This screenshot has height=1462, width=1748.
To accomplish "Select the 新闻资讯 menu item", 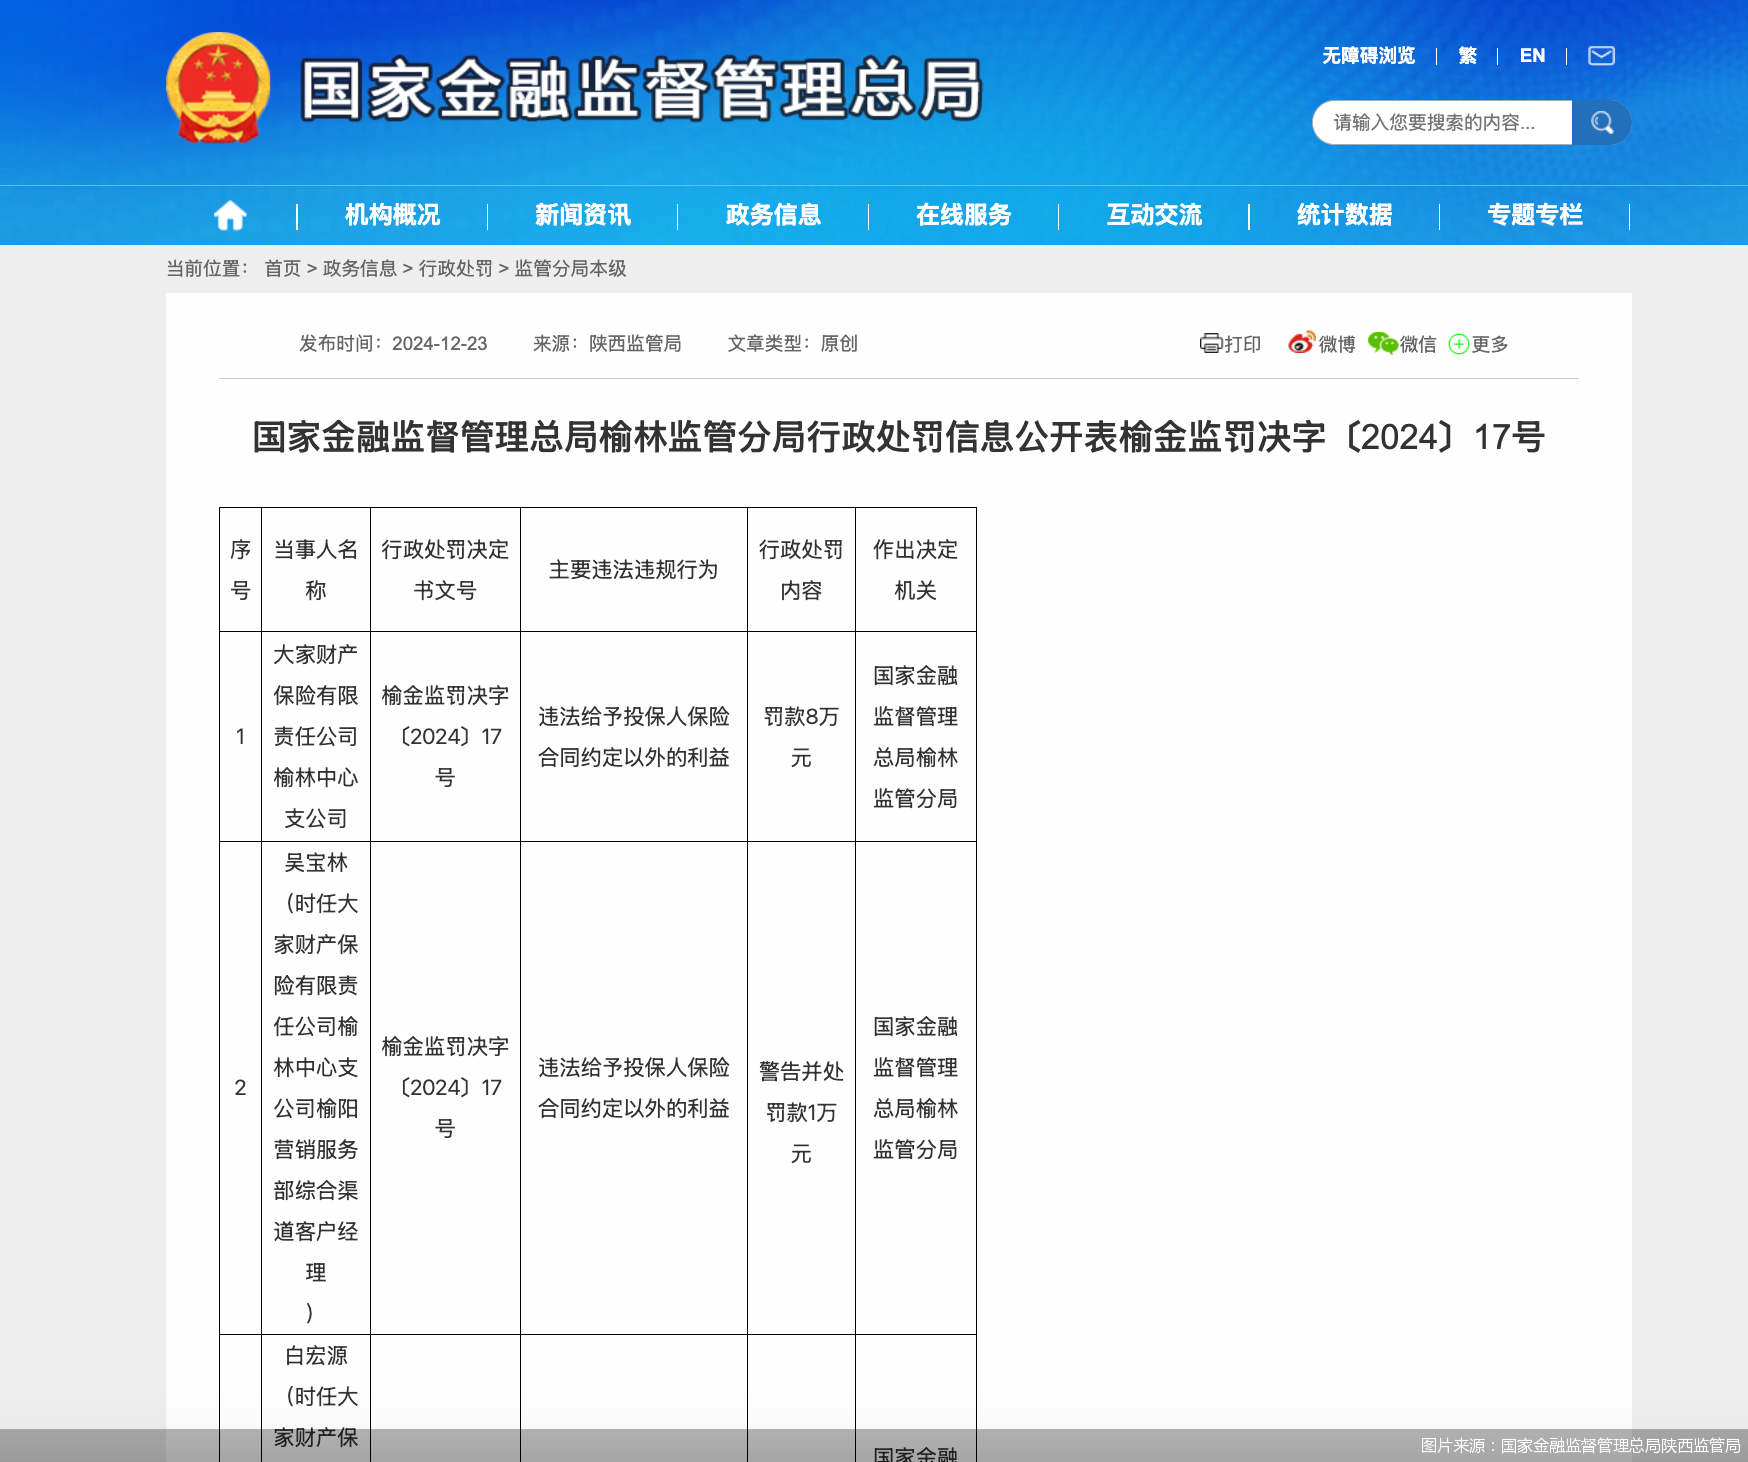I will [581, 215].
